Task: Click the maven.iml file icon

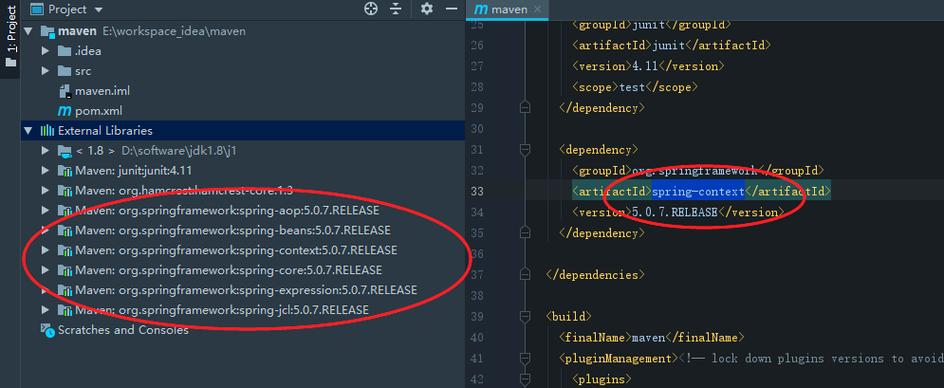Action: [x=65, y=91]
